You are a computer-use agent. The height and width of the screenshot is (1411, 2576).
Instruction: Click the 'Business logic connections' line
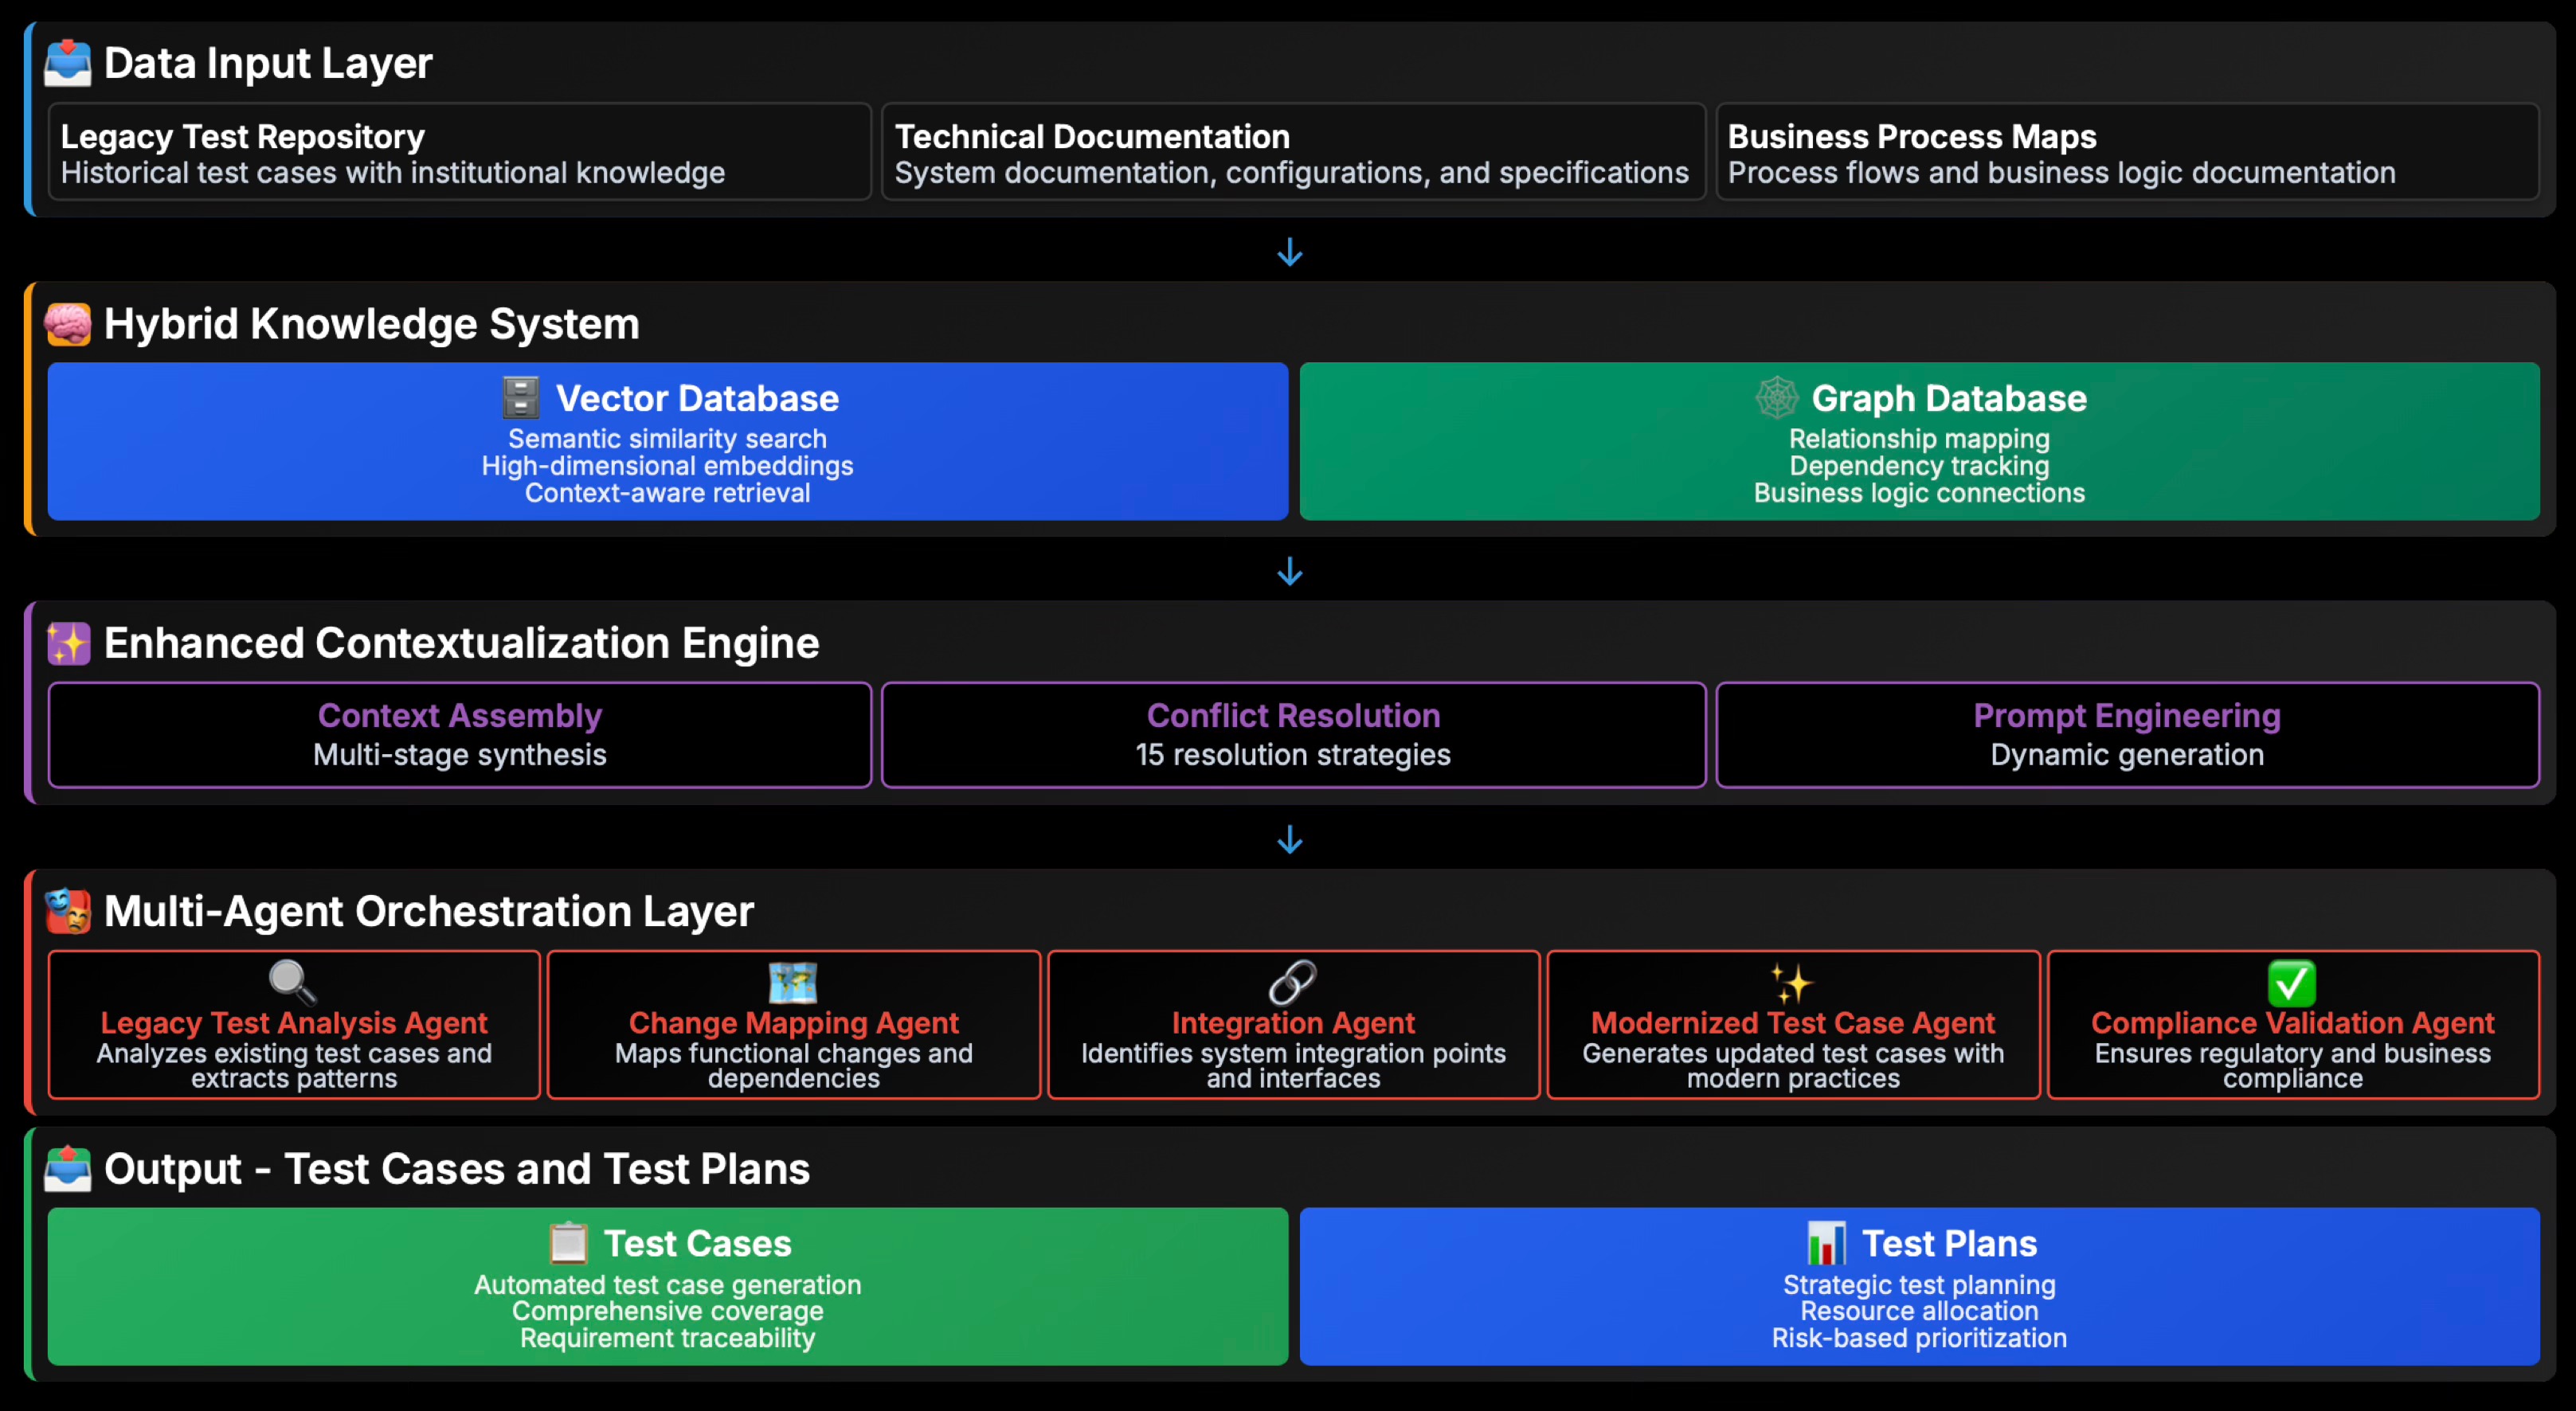click(1919, 493)
